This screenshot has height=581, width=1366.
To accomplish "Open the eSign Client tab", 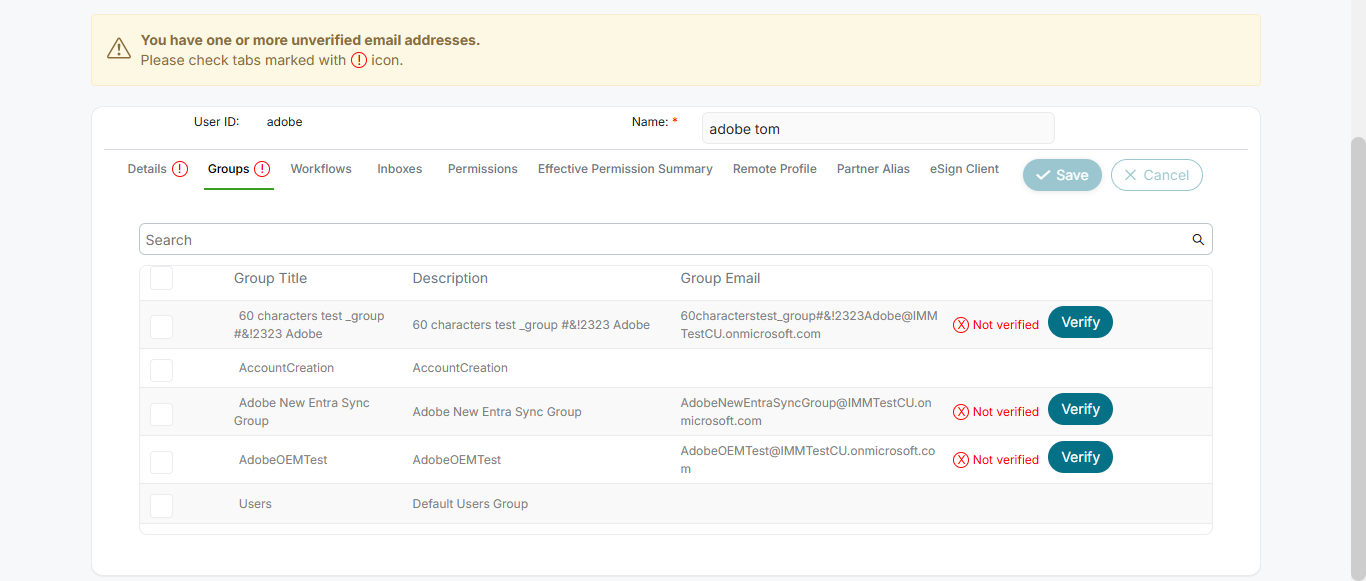I will tap(964, 169).
